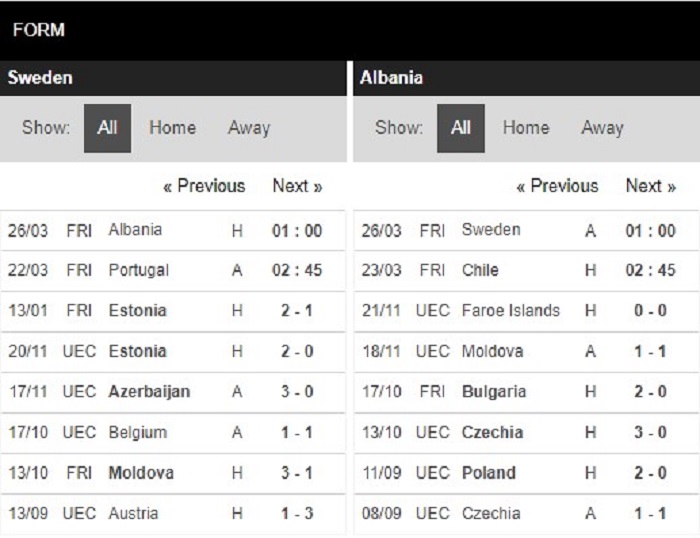Image resolution: width=700 pixels, height=538 pixels.
Task: Show Sweden's Away matches only
Action: [x=249, y=128]
